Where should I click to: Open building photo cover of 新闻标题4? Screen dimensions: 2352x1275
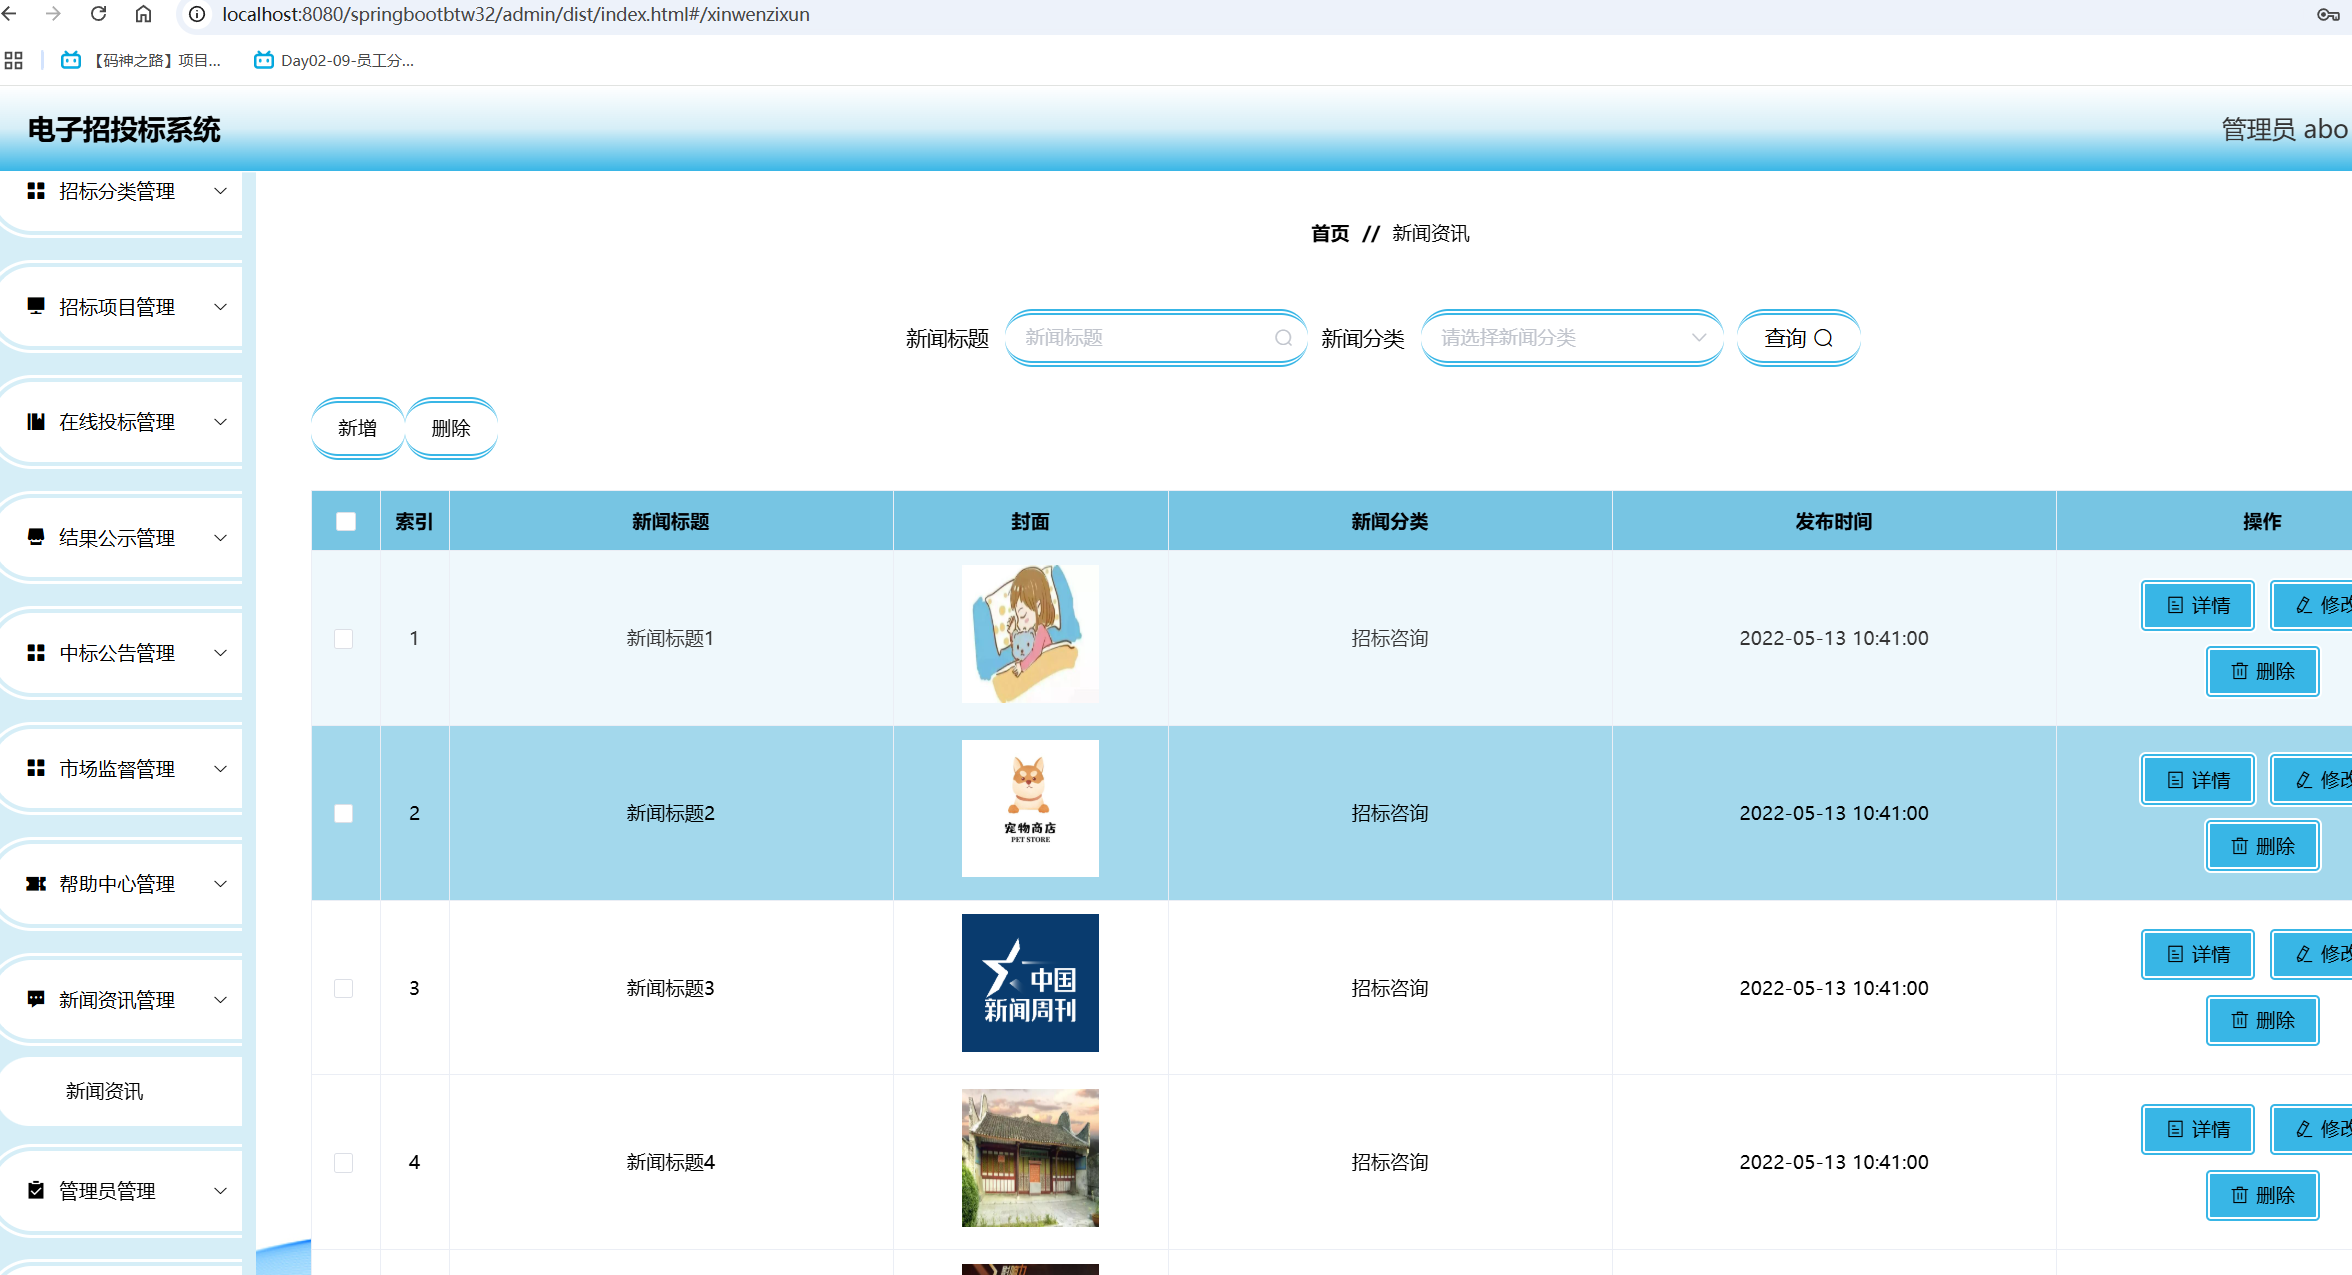click(x=1030, y=1158)
